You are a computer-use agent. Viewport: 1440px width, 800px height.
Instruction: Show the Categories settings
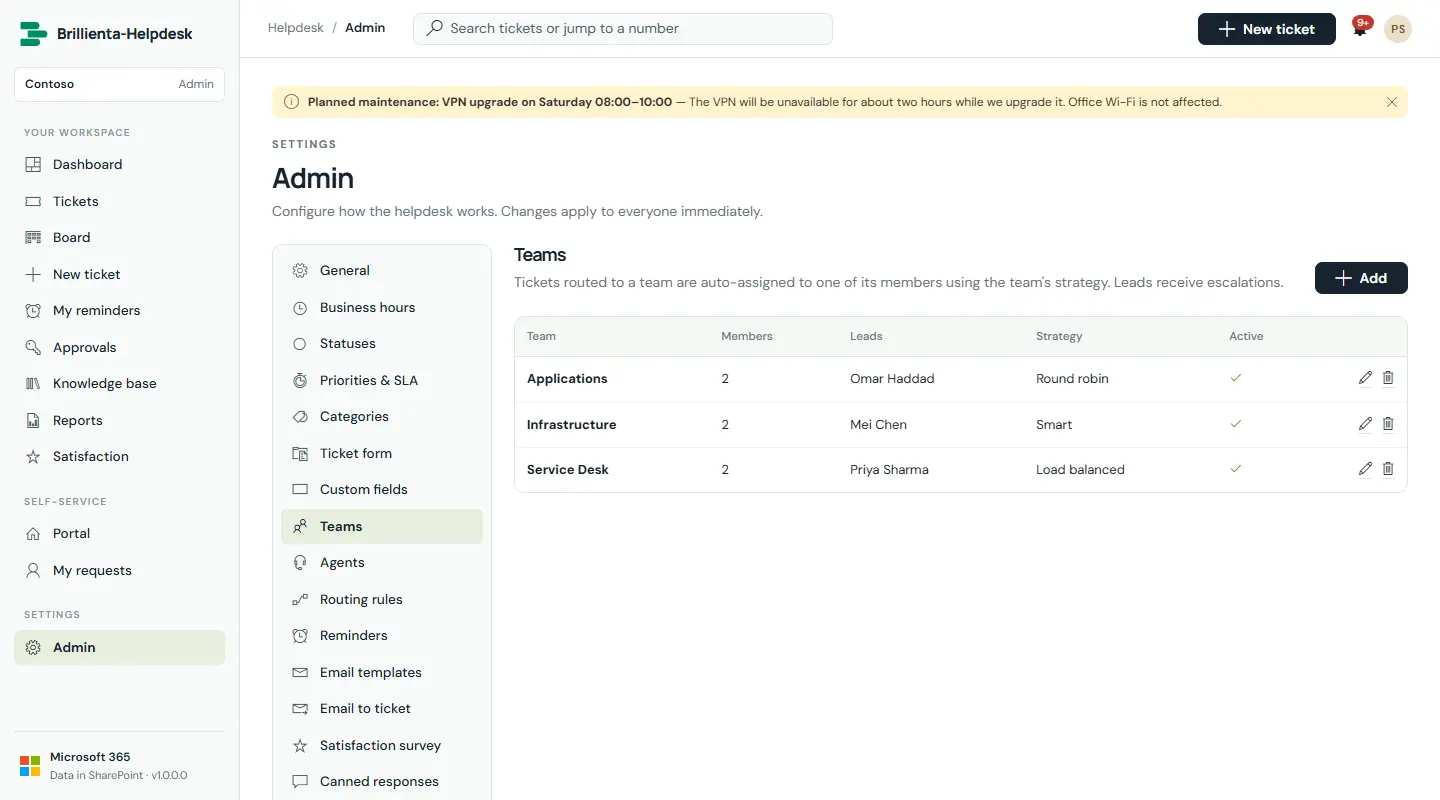click(382, 416)
